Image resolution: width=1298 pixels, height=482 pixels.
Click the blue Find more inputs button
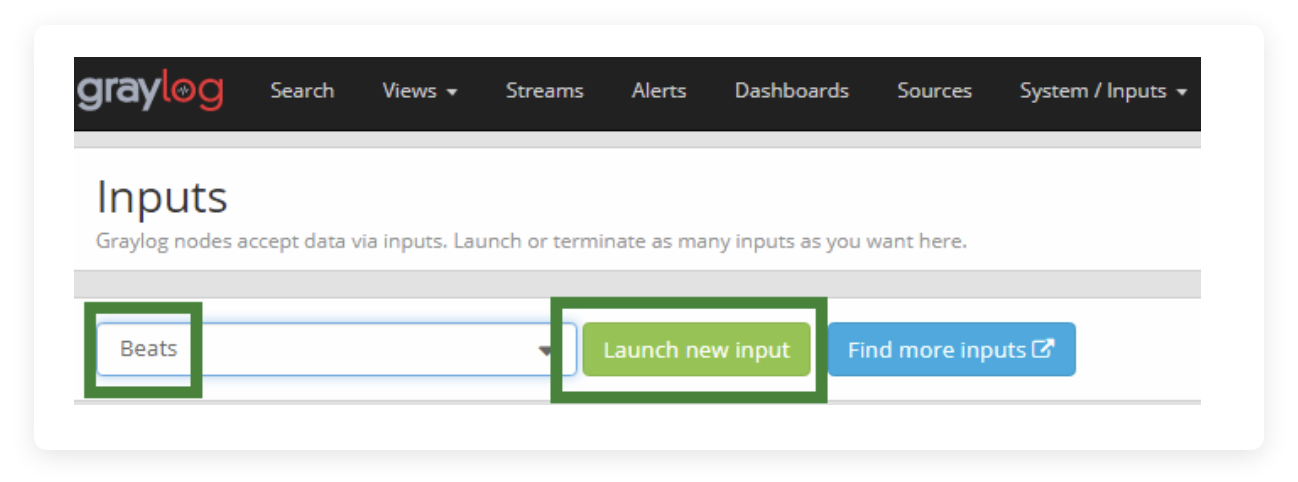click(950, 350)
